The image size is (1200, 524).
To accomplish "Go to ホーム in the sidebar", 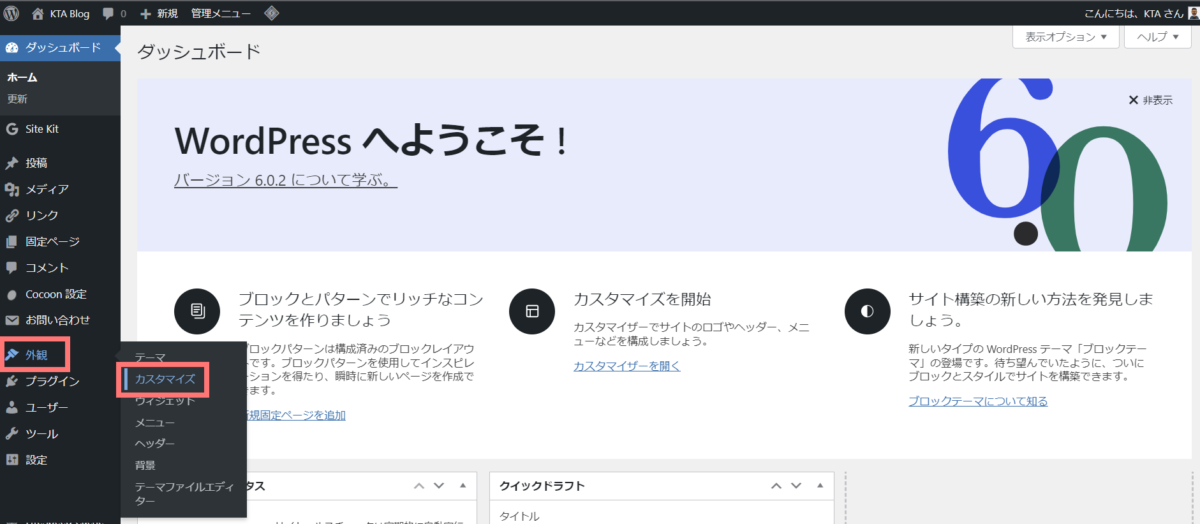I will coord(22,77).
